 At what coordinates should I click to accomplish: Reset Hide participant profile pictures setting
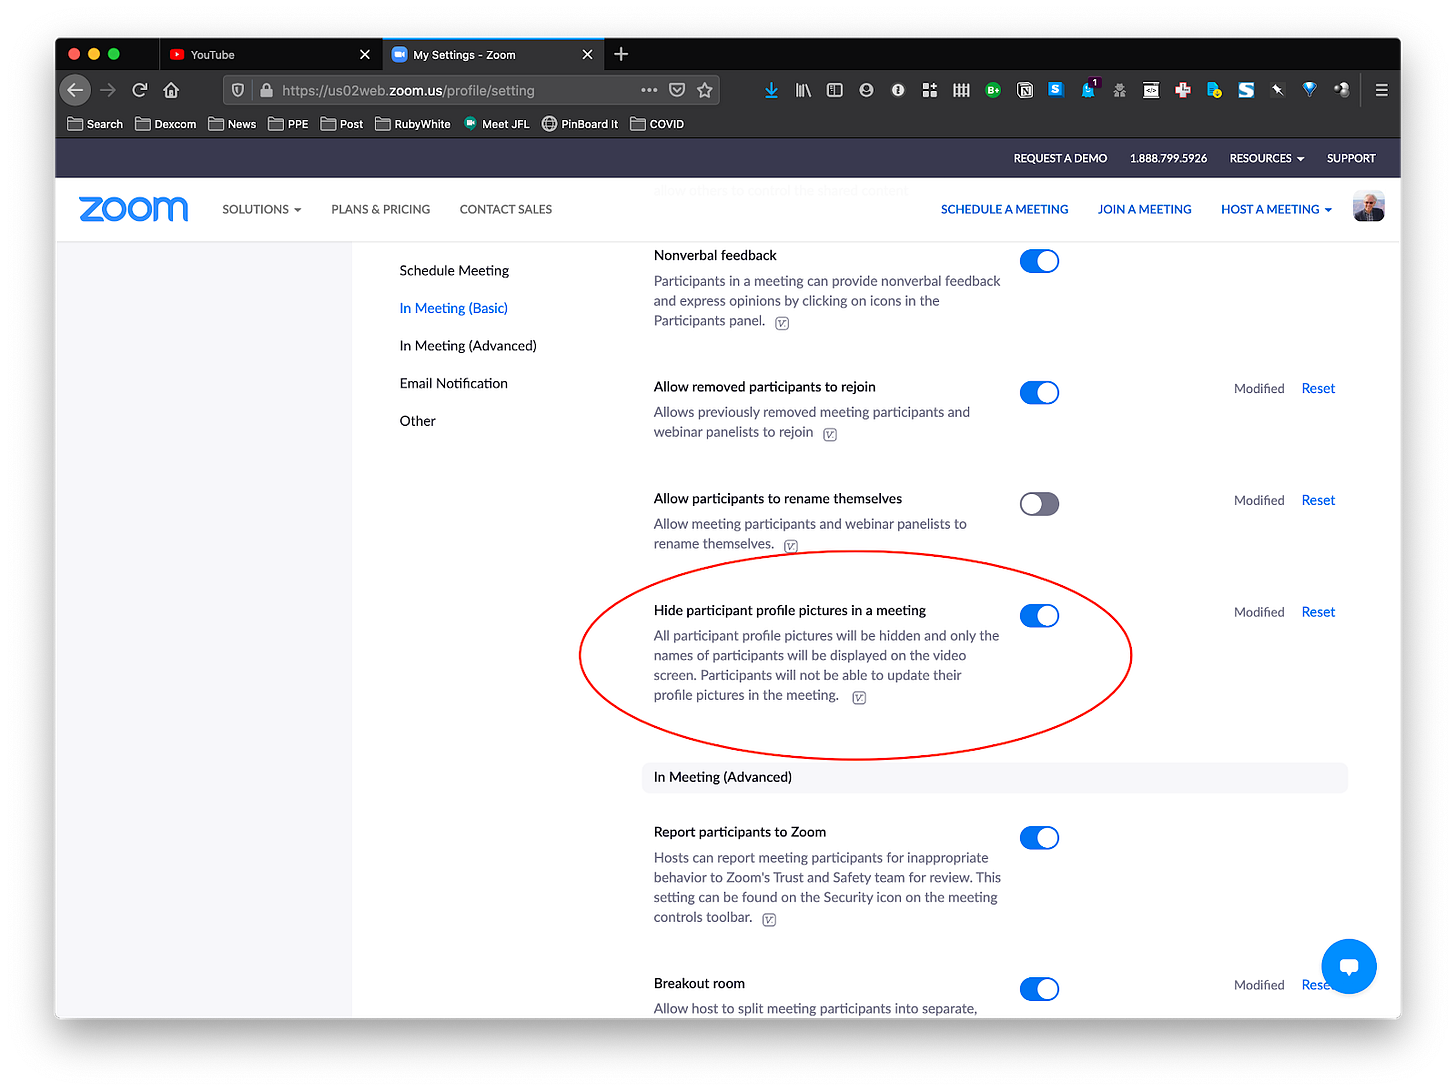tap(1318, 612)
